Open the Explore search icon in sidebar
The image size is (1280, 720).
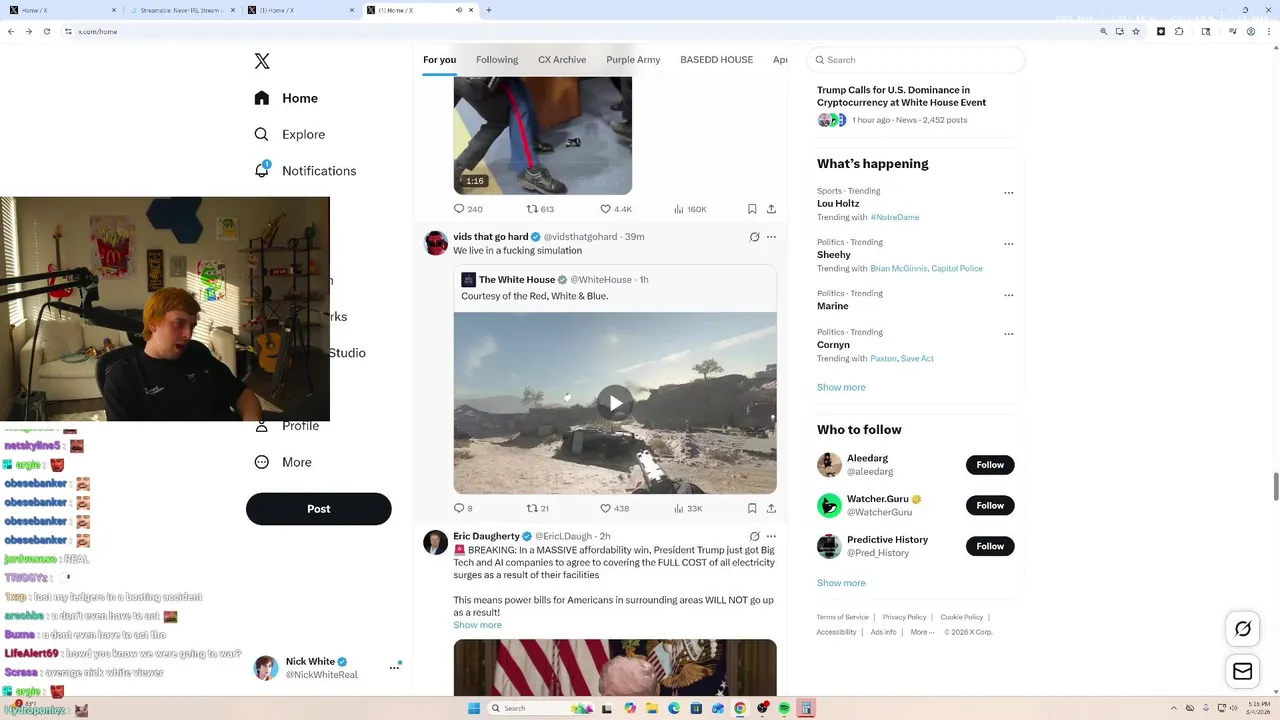click(261, 134)
